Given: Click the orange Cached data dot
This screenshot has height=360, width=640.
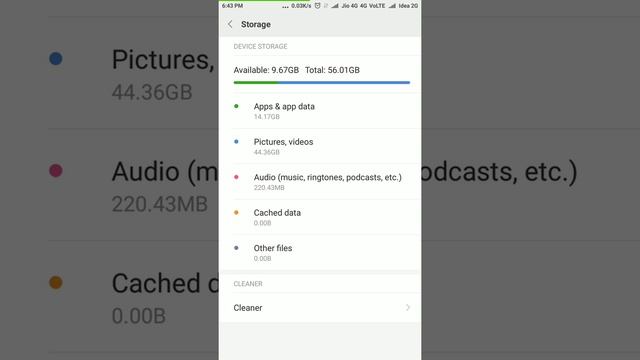Looking at the screenshot, I should 236,212.
